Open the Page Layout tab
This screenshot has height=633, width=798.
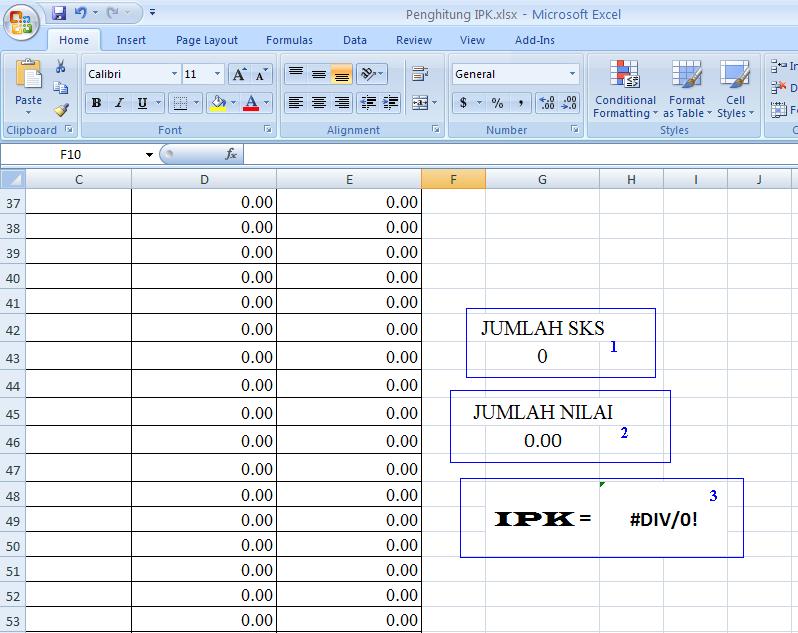pos(207,40)
